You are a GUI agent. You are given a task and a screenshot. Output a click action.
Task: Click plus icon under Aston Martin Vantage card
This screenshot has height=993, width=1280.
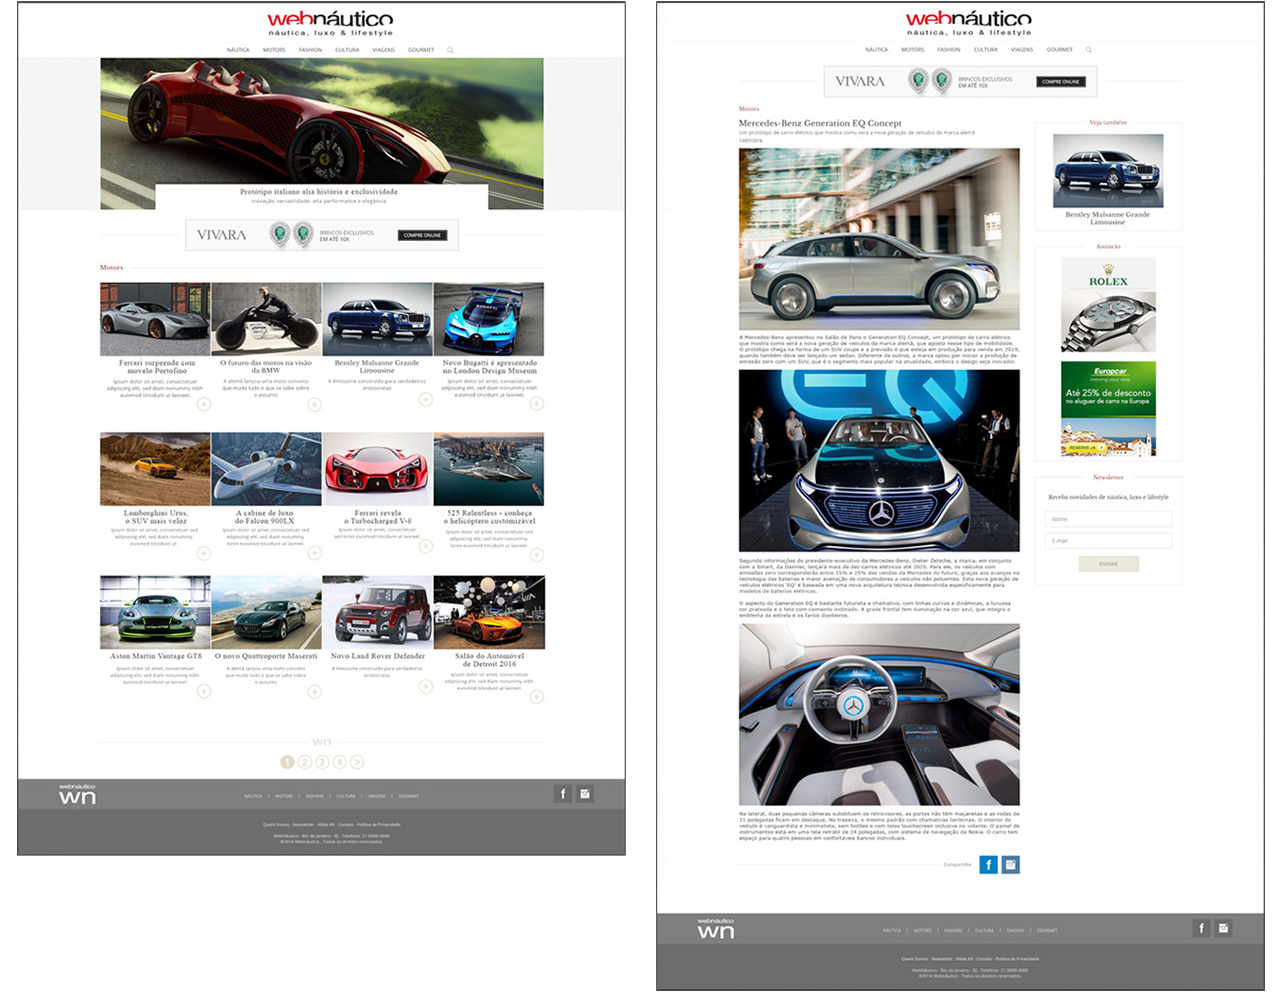[204, 690]
